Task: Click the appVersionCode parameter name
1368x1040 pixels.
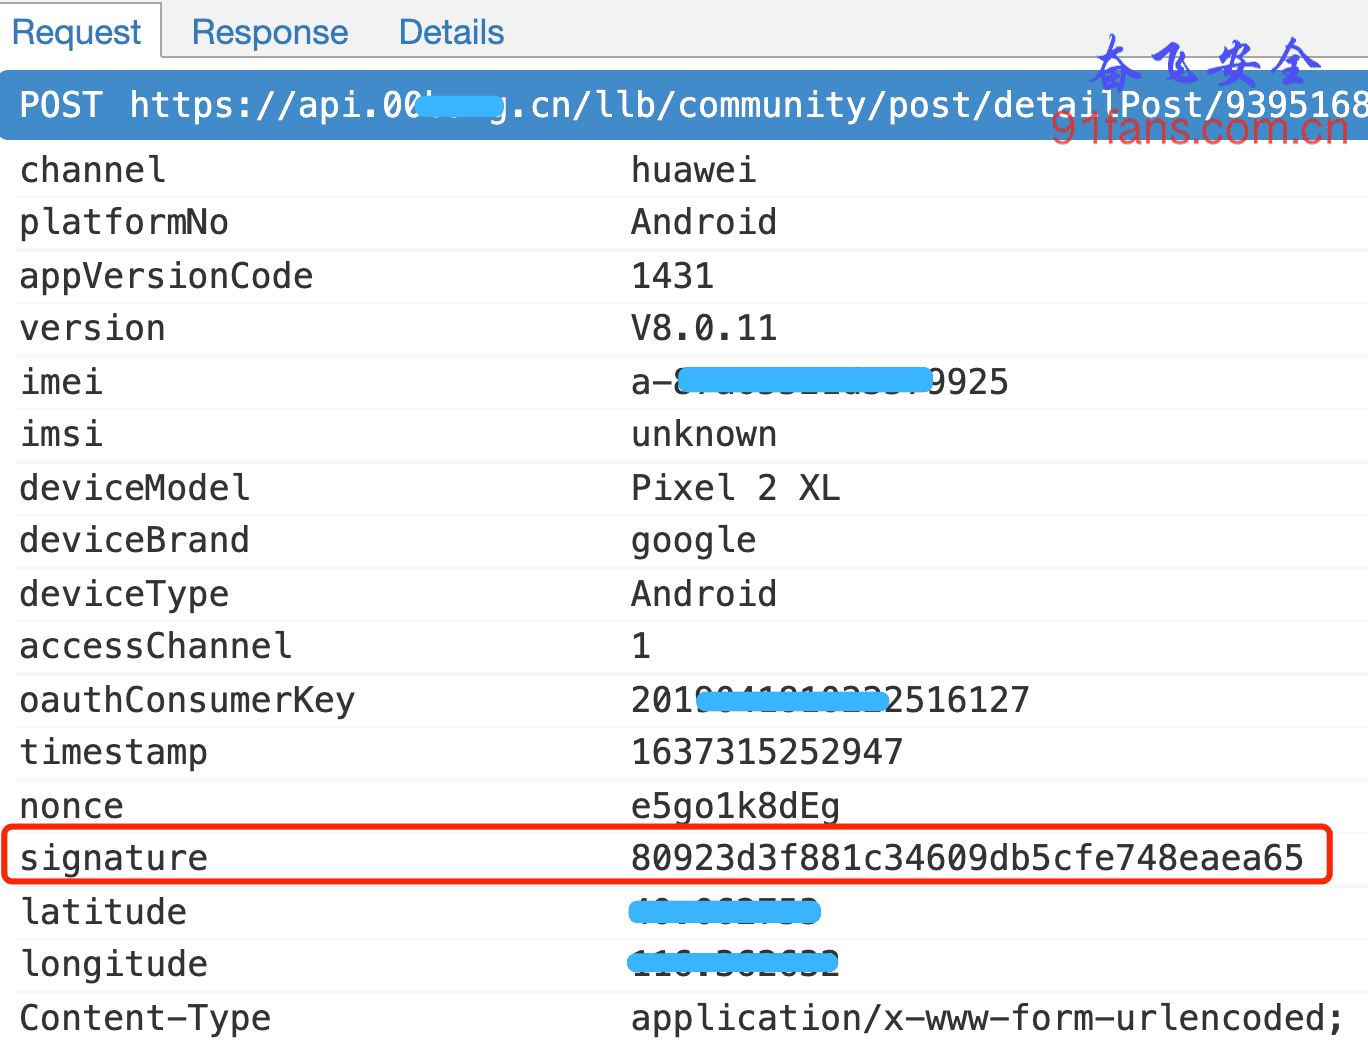Action: pyautogui.click(x=166, y=276)
